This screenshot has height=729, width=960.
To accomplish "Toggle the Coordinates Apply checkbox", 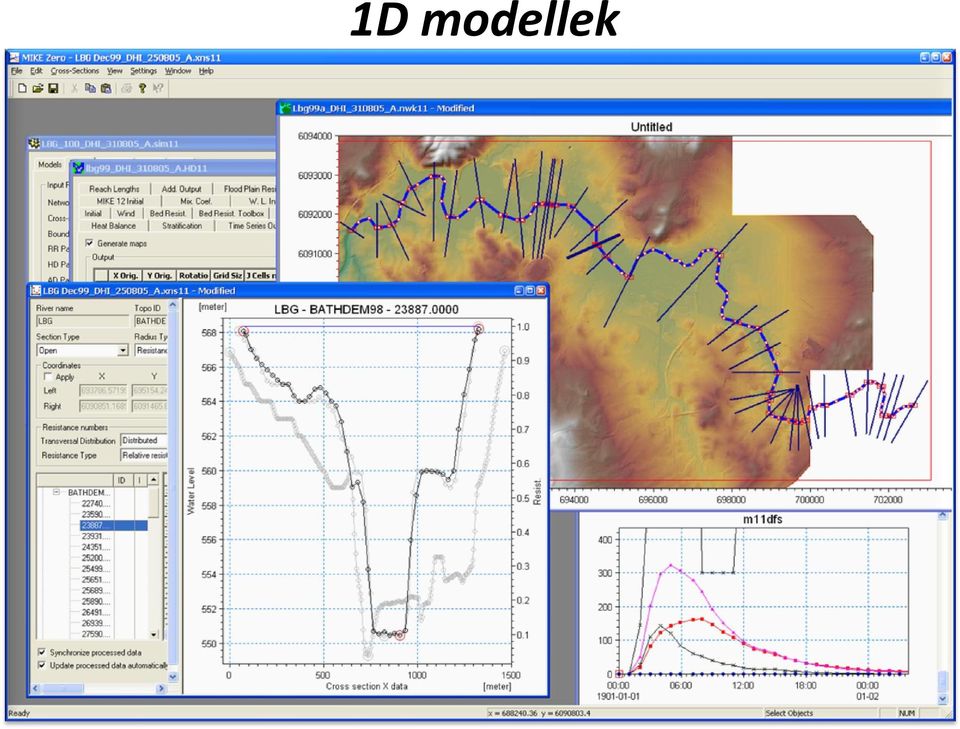I will tap(47, 377).
